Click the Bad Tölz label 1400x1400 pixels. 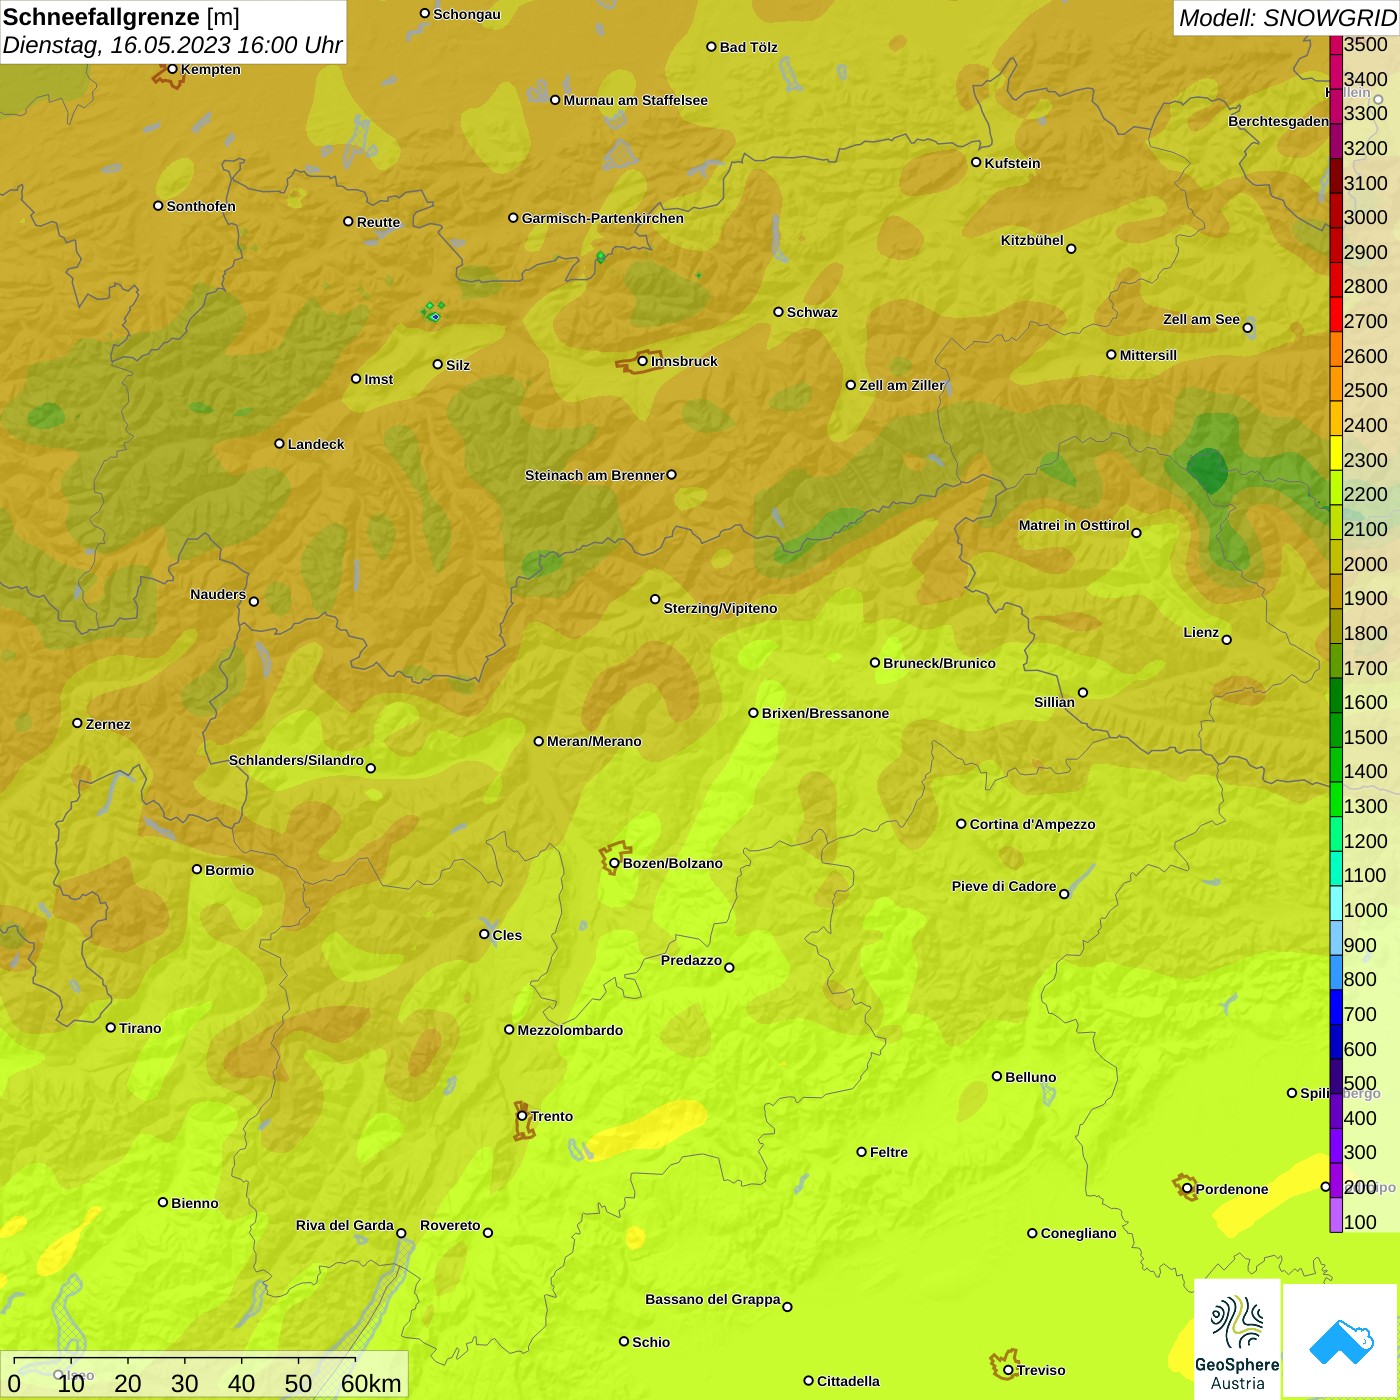(748, 47)
